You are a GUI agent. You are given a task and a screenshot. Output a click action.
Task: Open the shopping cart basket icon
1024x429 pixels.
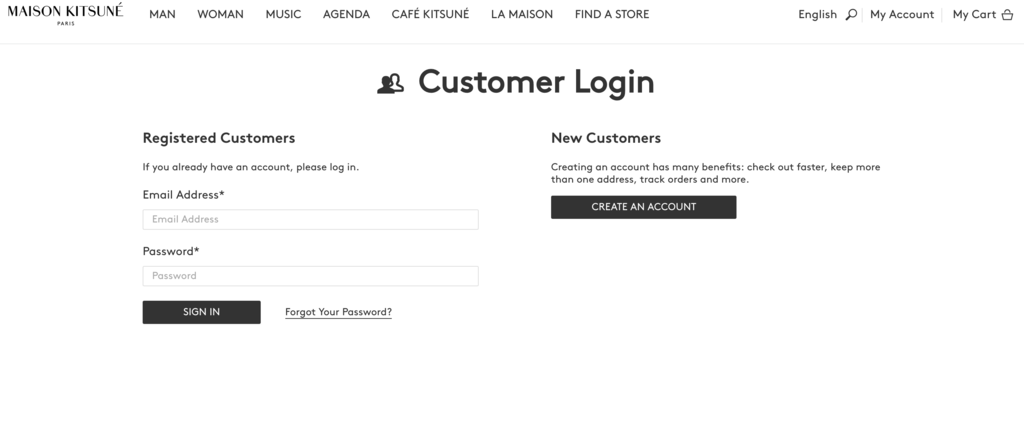1007,14
